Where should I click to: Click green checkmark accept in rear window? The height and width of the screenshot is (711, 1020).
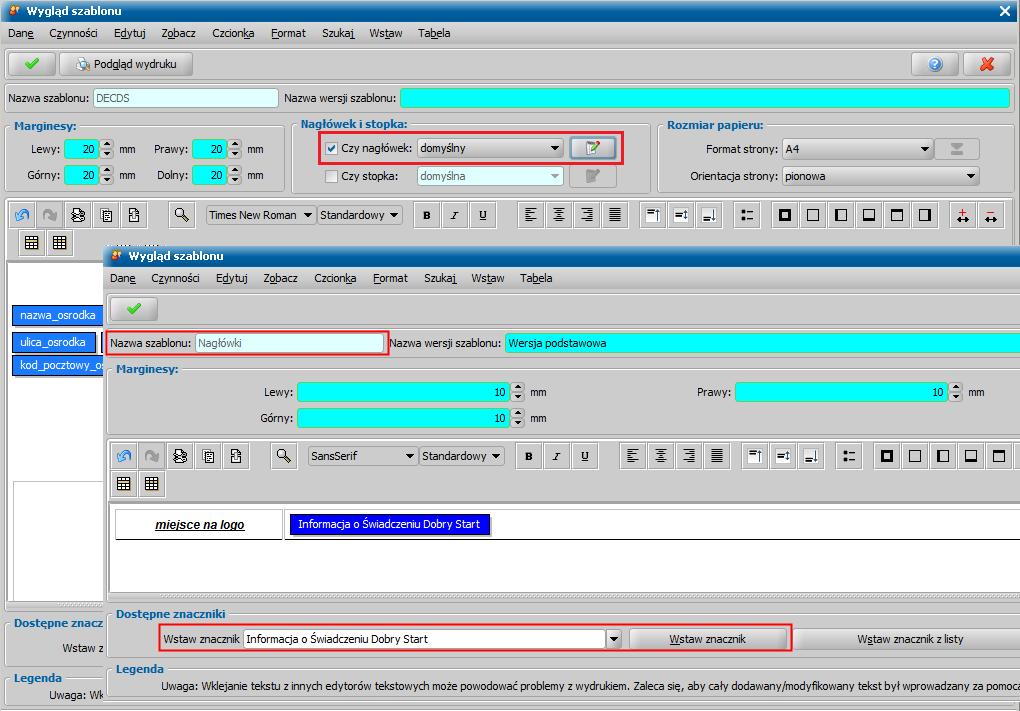pos(31,64)
